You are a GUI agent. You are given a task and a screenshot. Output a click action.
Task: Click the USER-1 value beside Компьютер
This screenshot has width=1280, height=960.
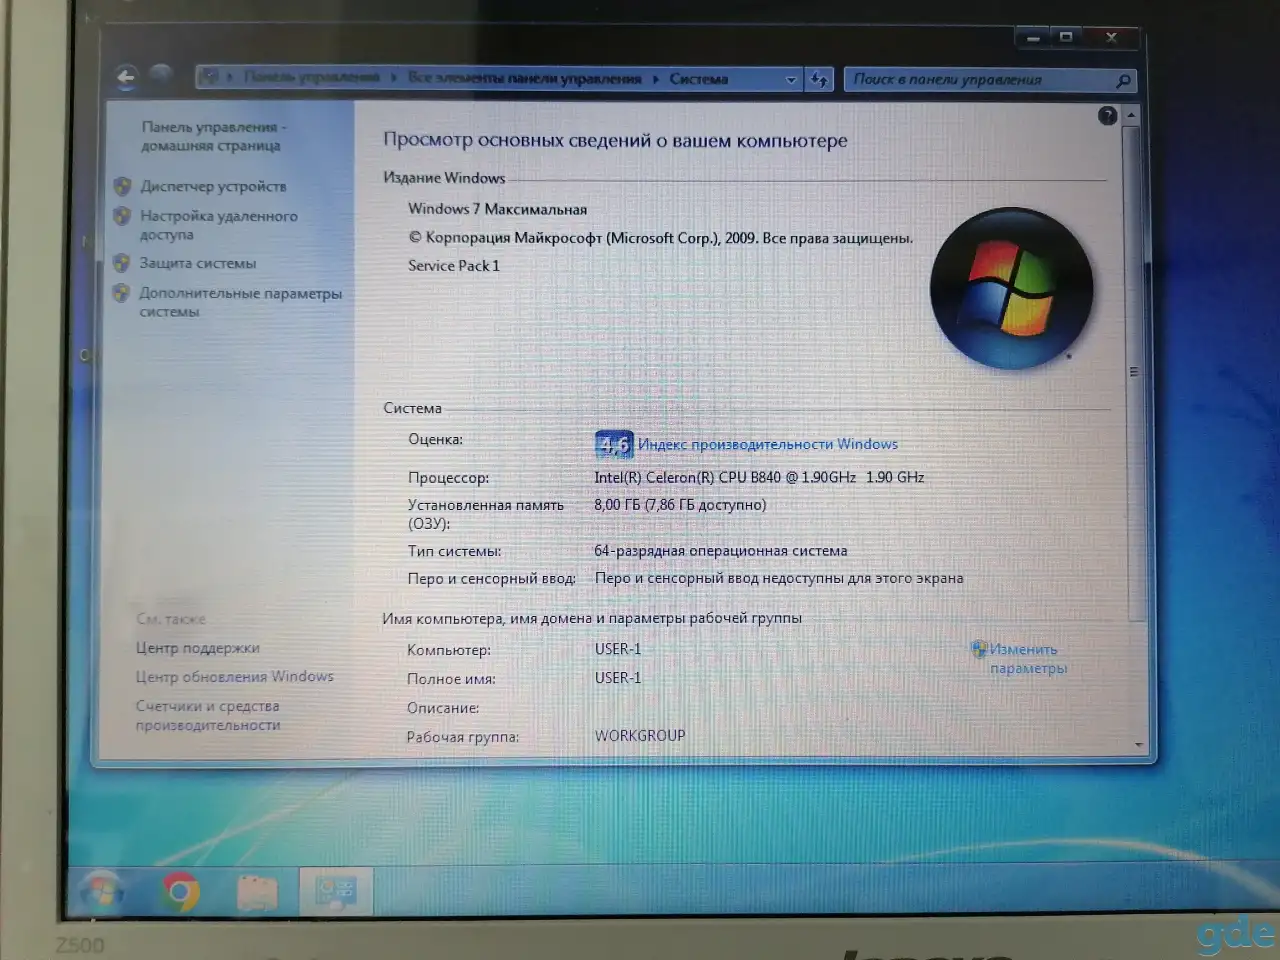pos(618,649)
